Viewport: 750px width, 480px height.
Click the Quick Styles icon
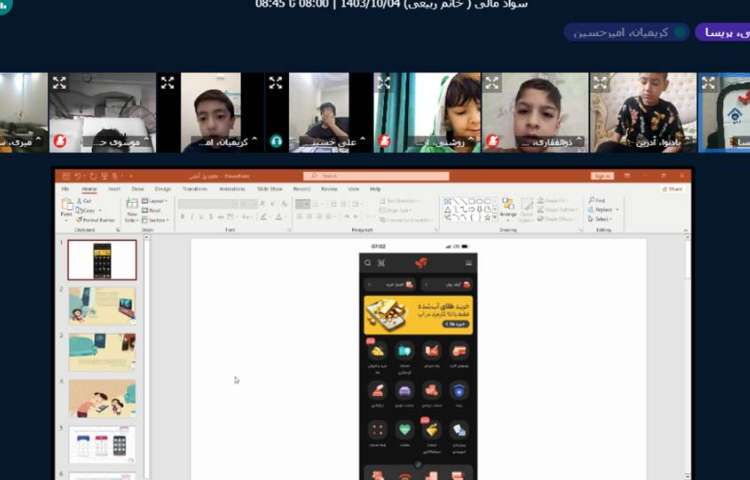pos(526,209)
